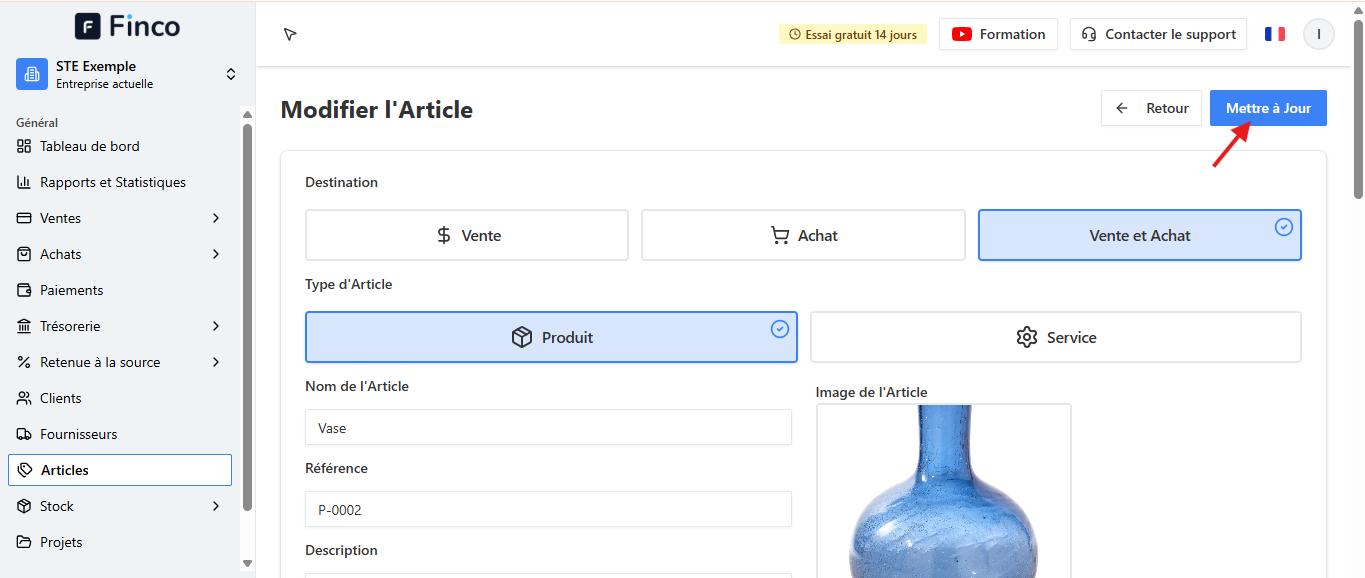Click the STE Exemple company building icon
This screenshot has width=1365, height=578.
tap(32, 74)
